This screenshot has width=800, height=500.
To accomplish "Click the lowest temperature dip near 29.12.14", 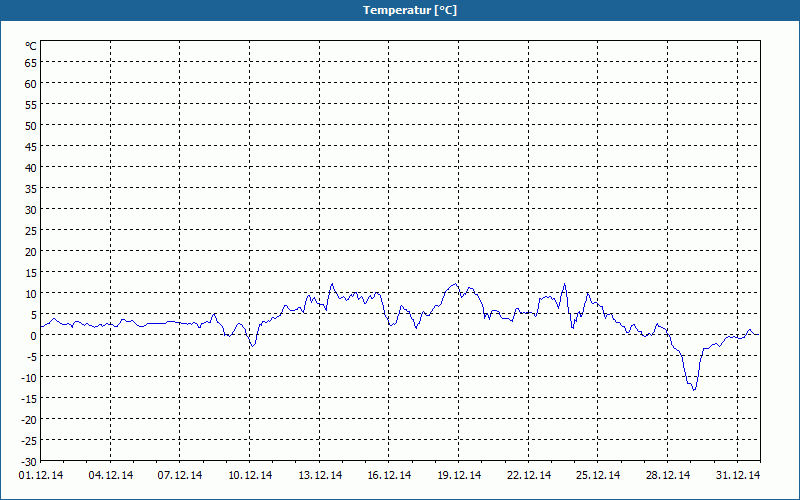I will click(x=694, y=389).
